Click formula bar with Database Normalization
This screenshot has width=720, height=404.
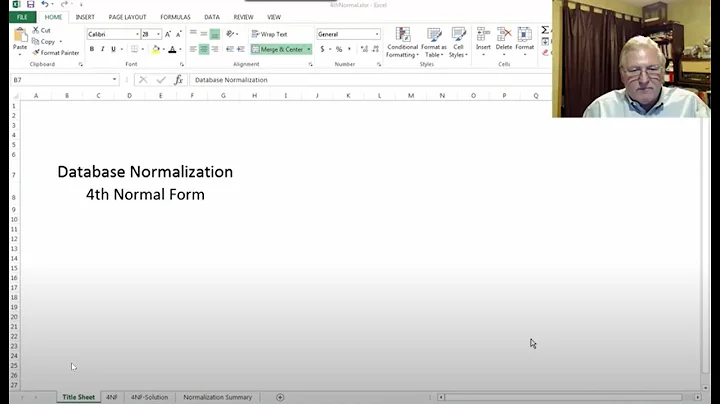click(x=370, y=80)
